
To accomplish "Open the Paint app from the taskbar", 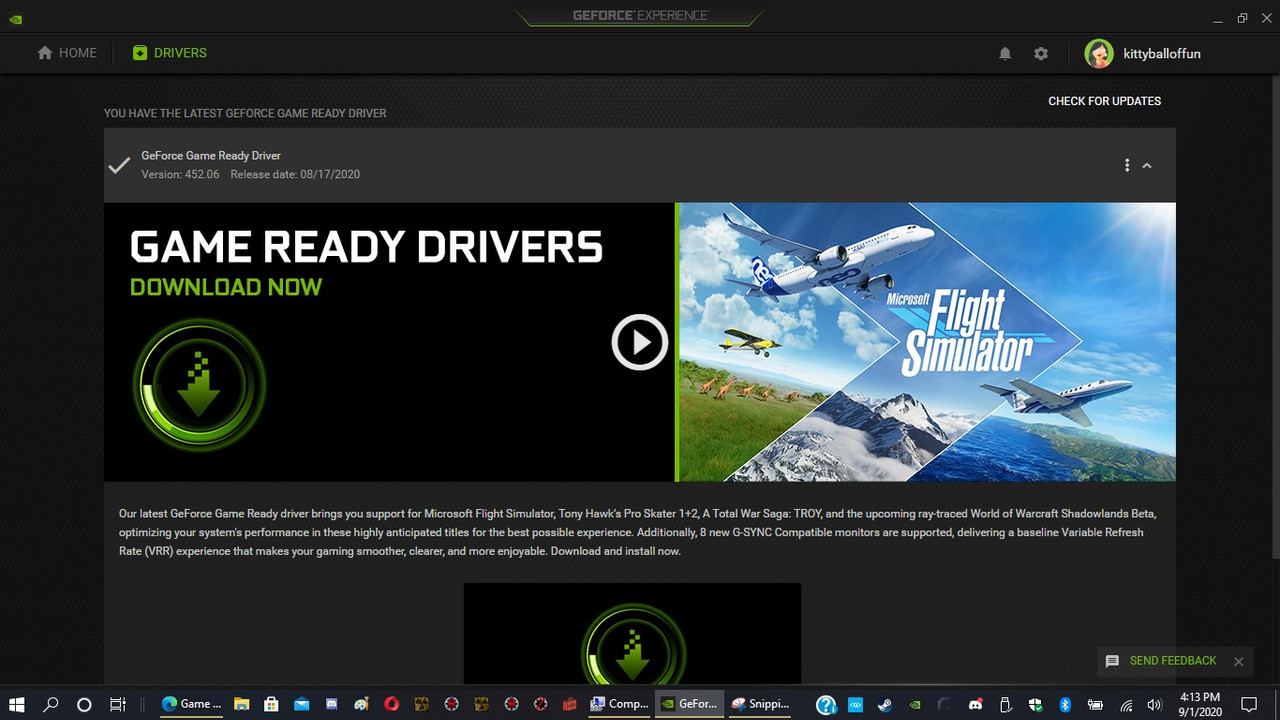I will coord(361,704).
